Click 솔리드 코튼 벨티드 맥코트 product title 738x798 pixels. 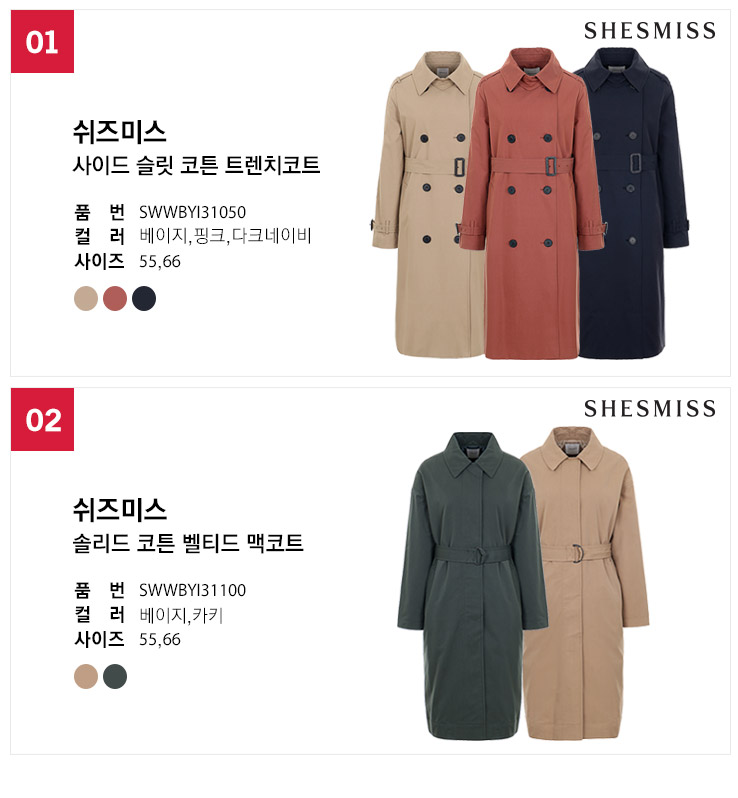click(188, 543)
